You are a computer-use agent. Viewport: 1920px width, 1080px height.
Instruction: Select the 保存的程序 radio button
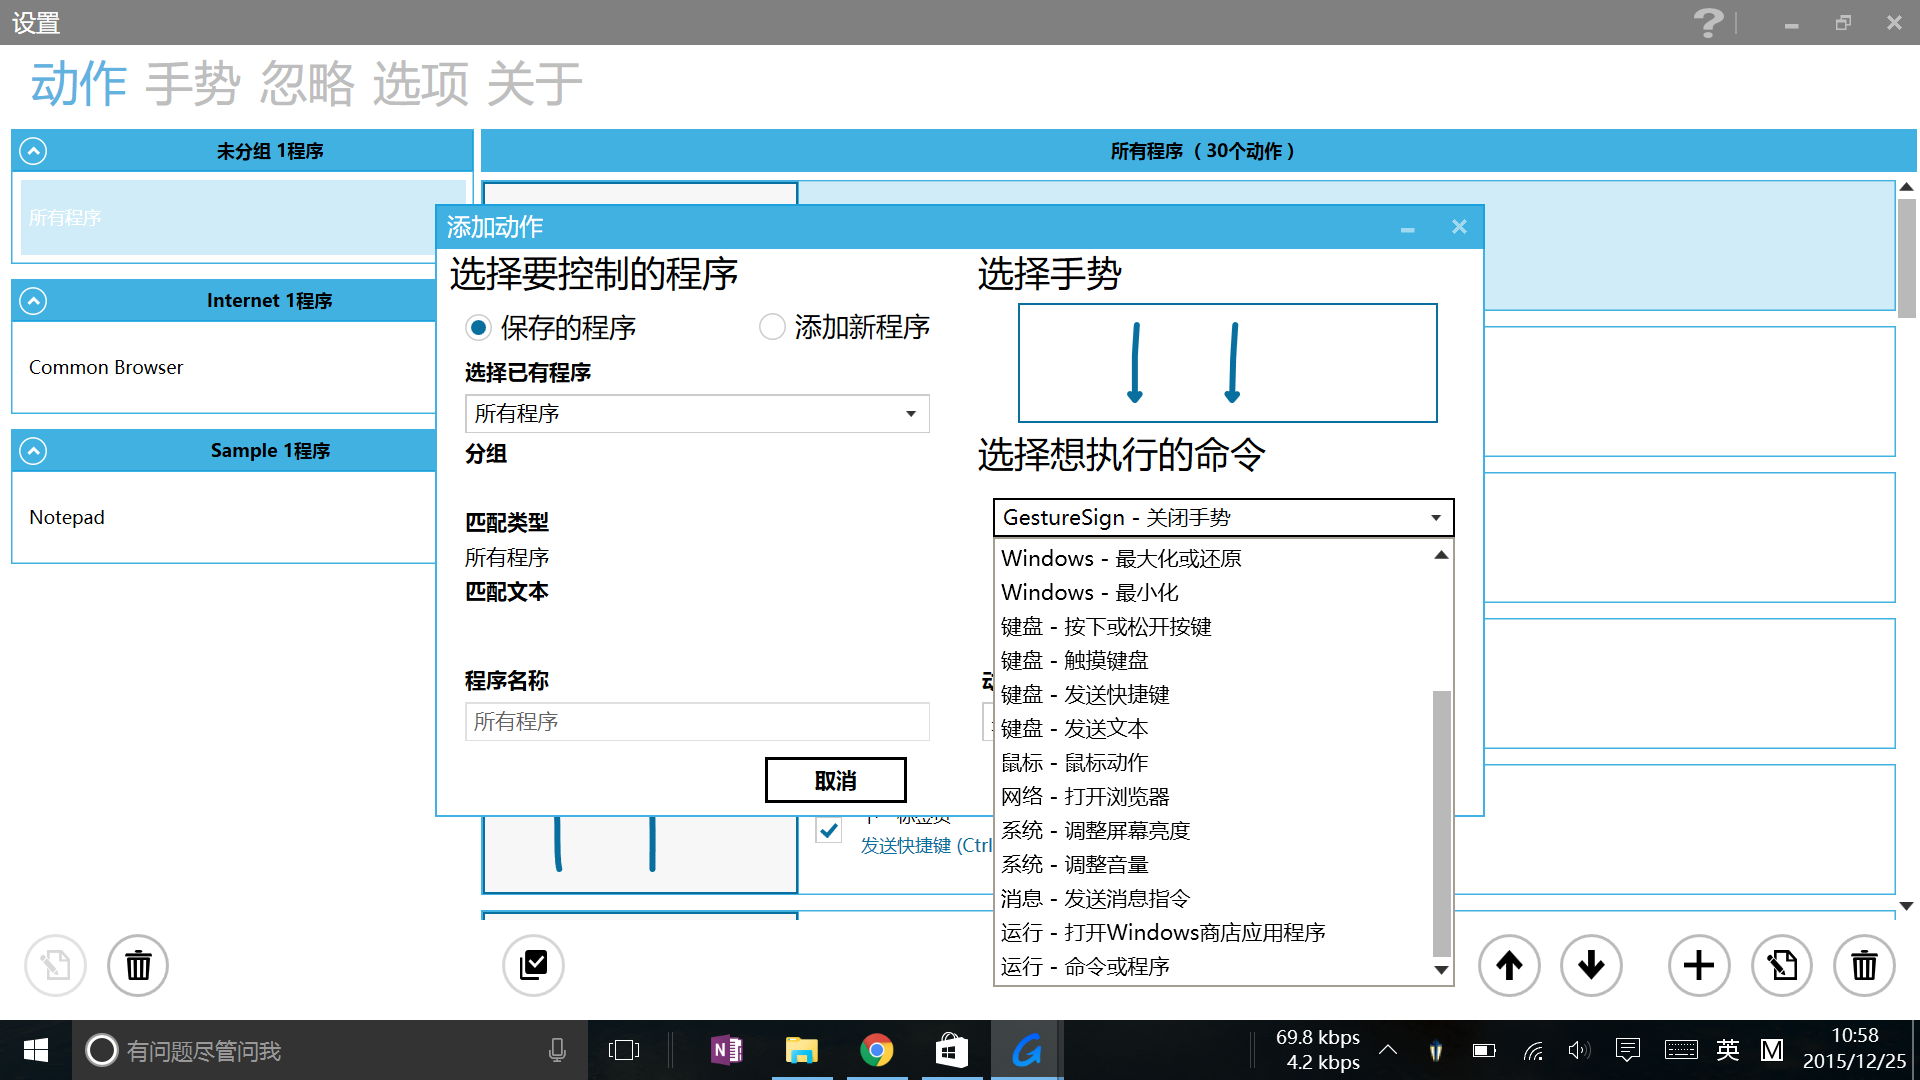tap(478, 327)
